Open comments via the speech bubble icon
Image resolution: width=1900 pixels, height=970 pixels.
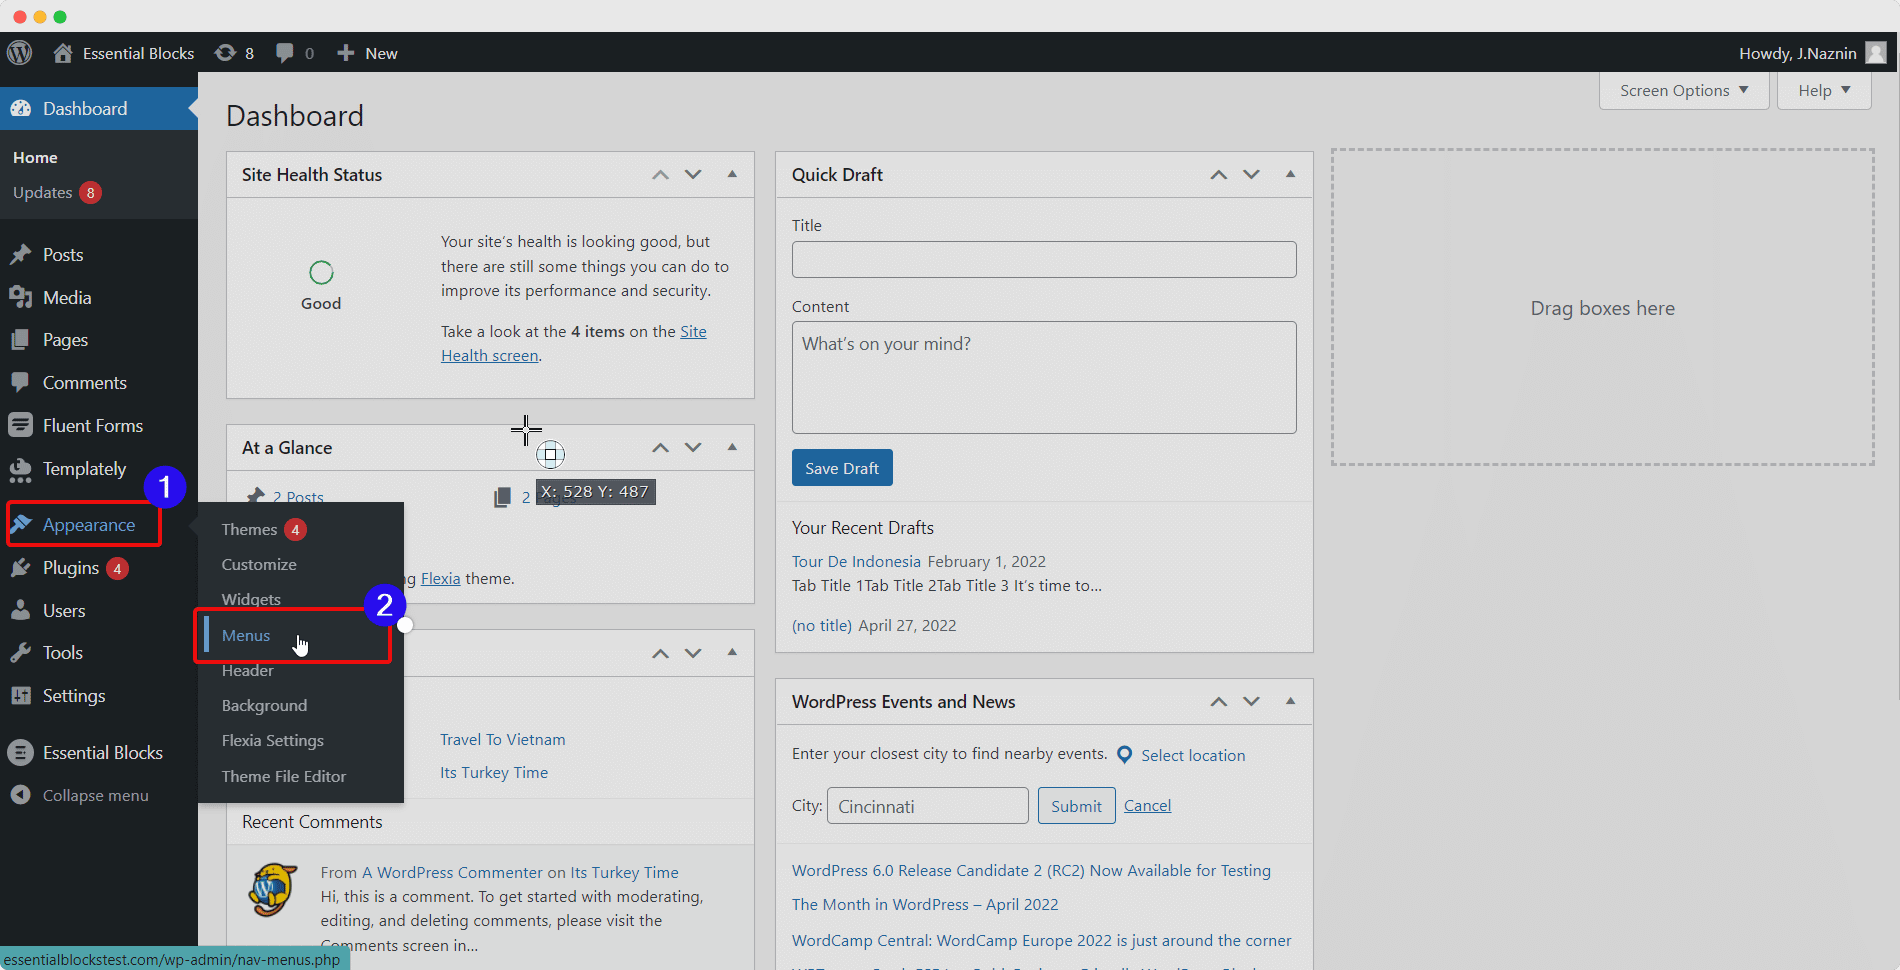[284, 52]
